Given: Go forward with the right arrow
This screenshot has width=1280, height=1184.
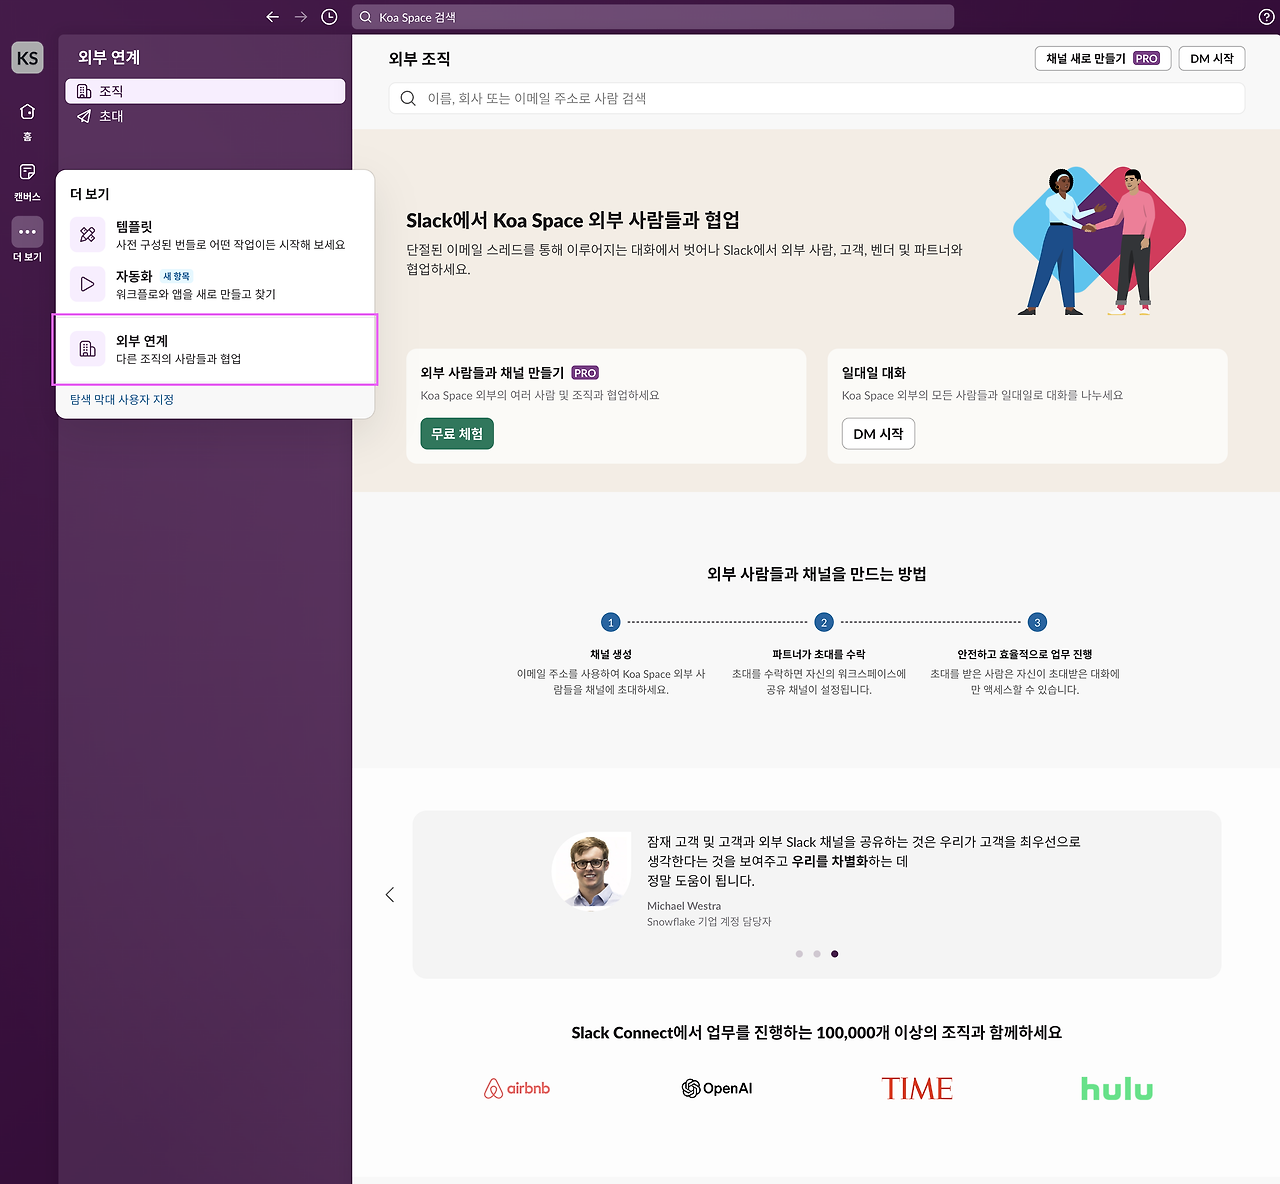Looking at the screenshot, I should coord(300,17).
